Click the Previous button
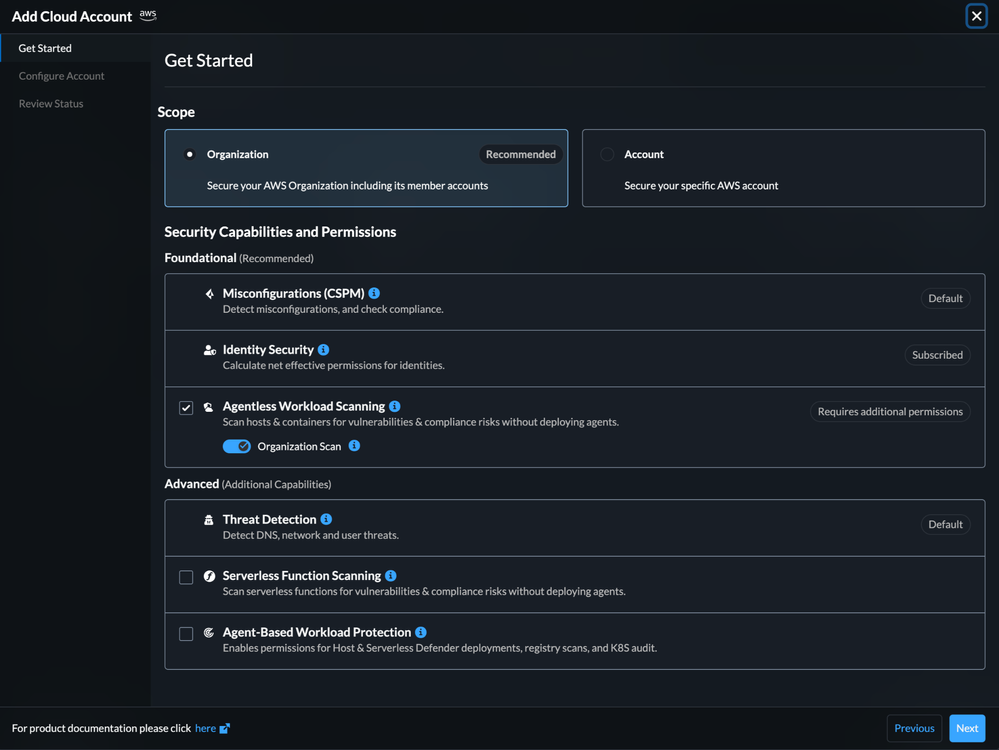The height and width of the screenshot is (750, 999). tap(914, 728)
